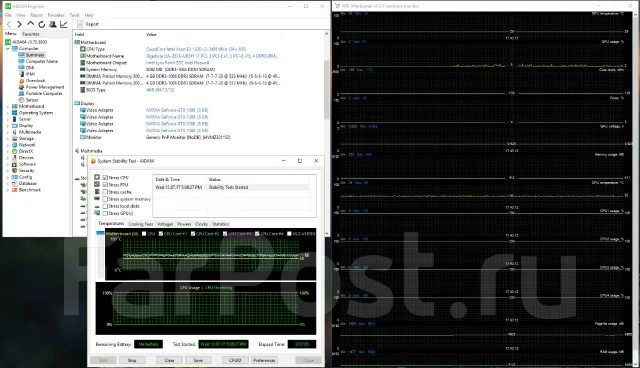Click the Clear button in Stability Test
This screenshot has width=640, height=368.
pyautogui.click(x=169, y=360)
